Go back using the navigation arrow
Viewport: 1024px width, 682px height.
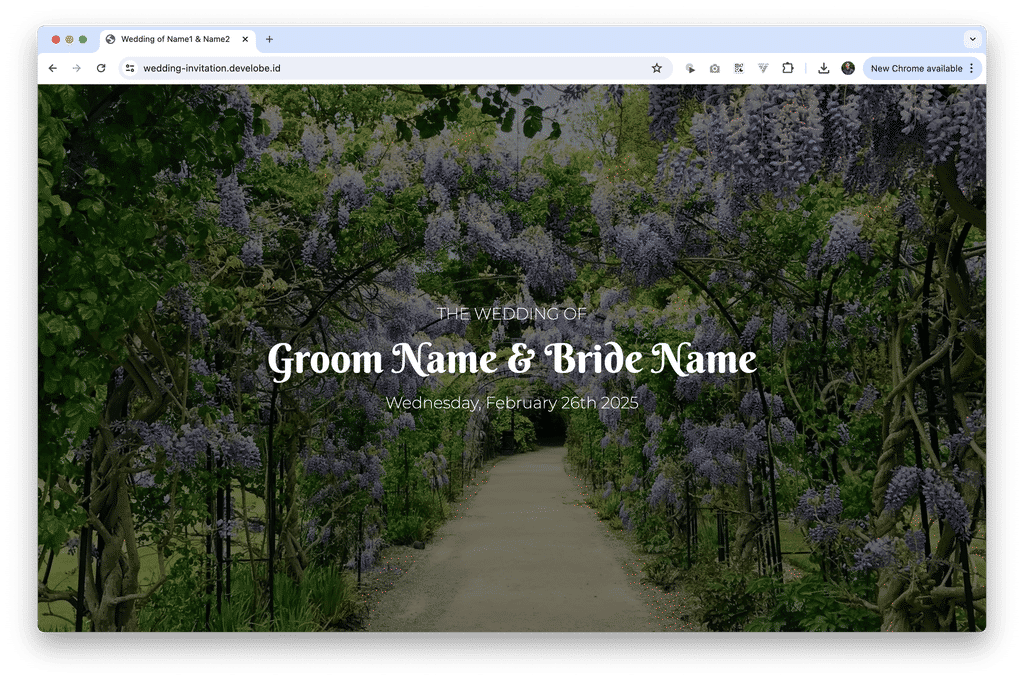tap(52, 68)
